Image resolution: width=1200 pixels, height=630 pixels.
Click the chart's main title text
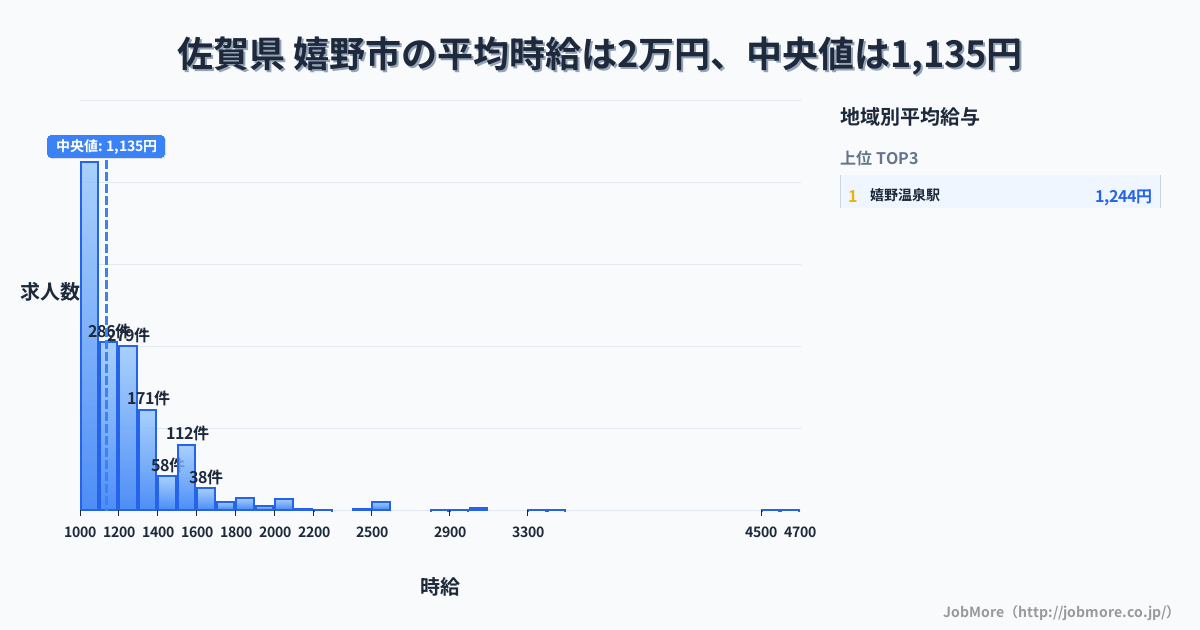600,54
